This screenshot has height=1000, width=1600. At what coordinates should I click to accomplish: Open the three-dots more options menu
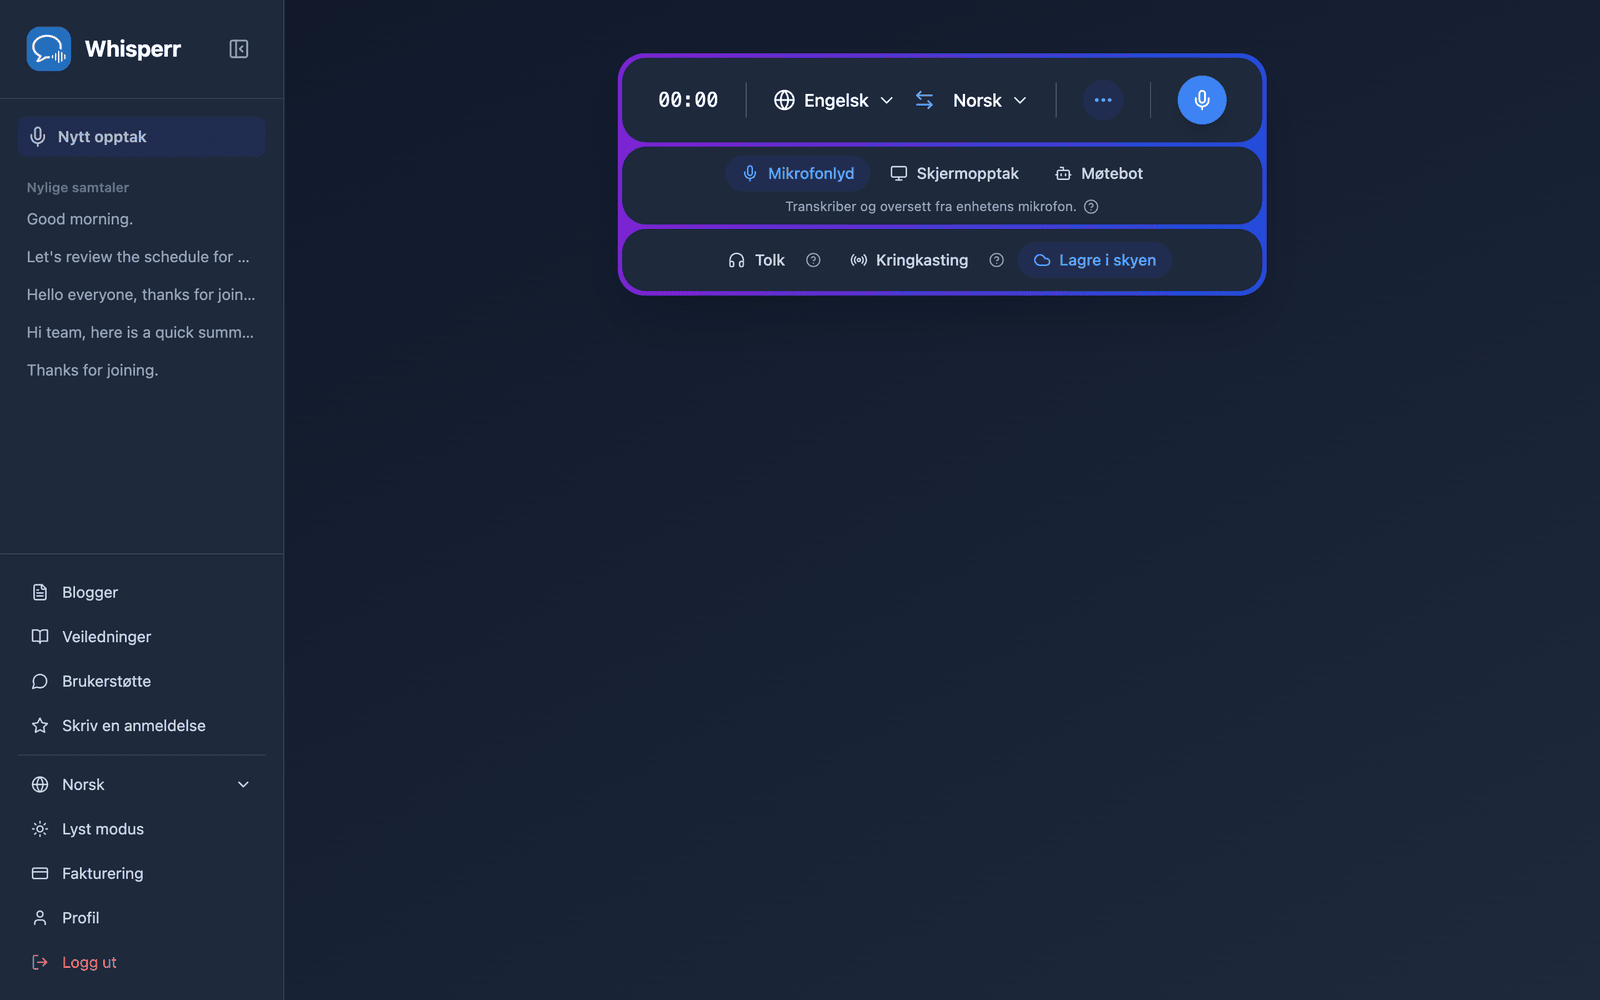(1103, 100)
